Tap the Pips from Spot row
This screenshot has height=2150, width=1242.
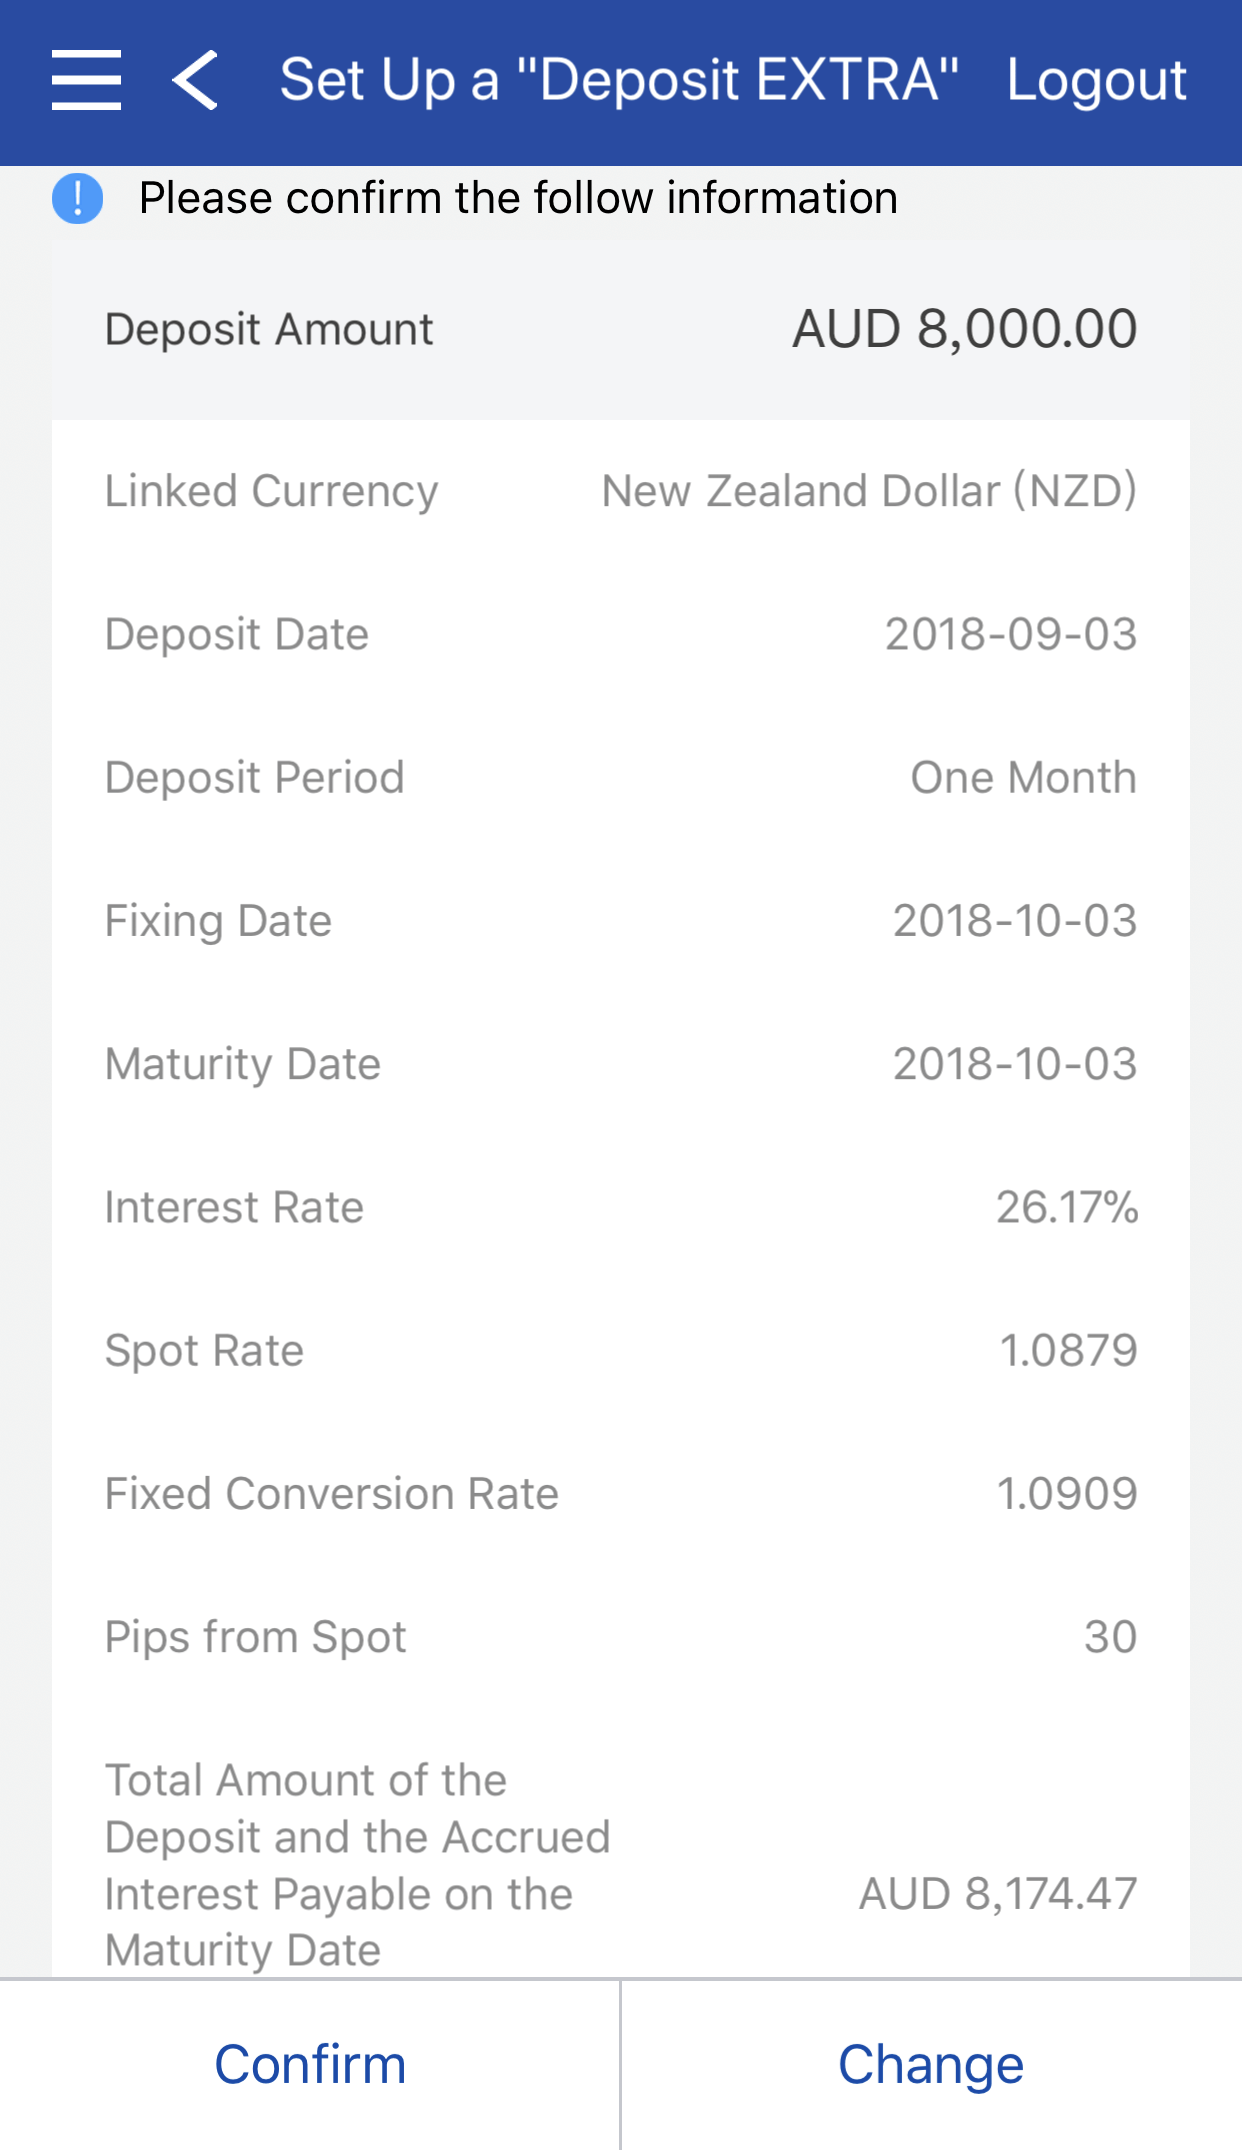[x=620, y=1637]
